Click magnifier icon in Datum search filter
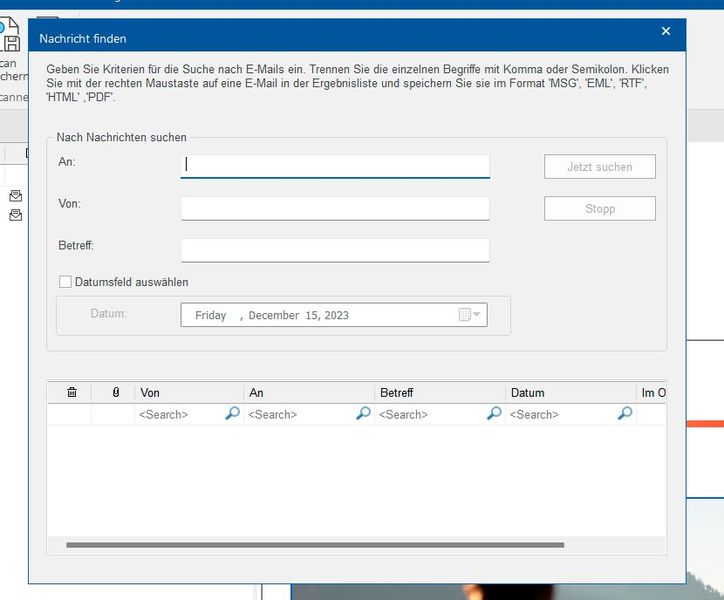724x600 pixels. coord(625,413)
